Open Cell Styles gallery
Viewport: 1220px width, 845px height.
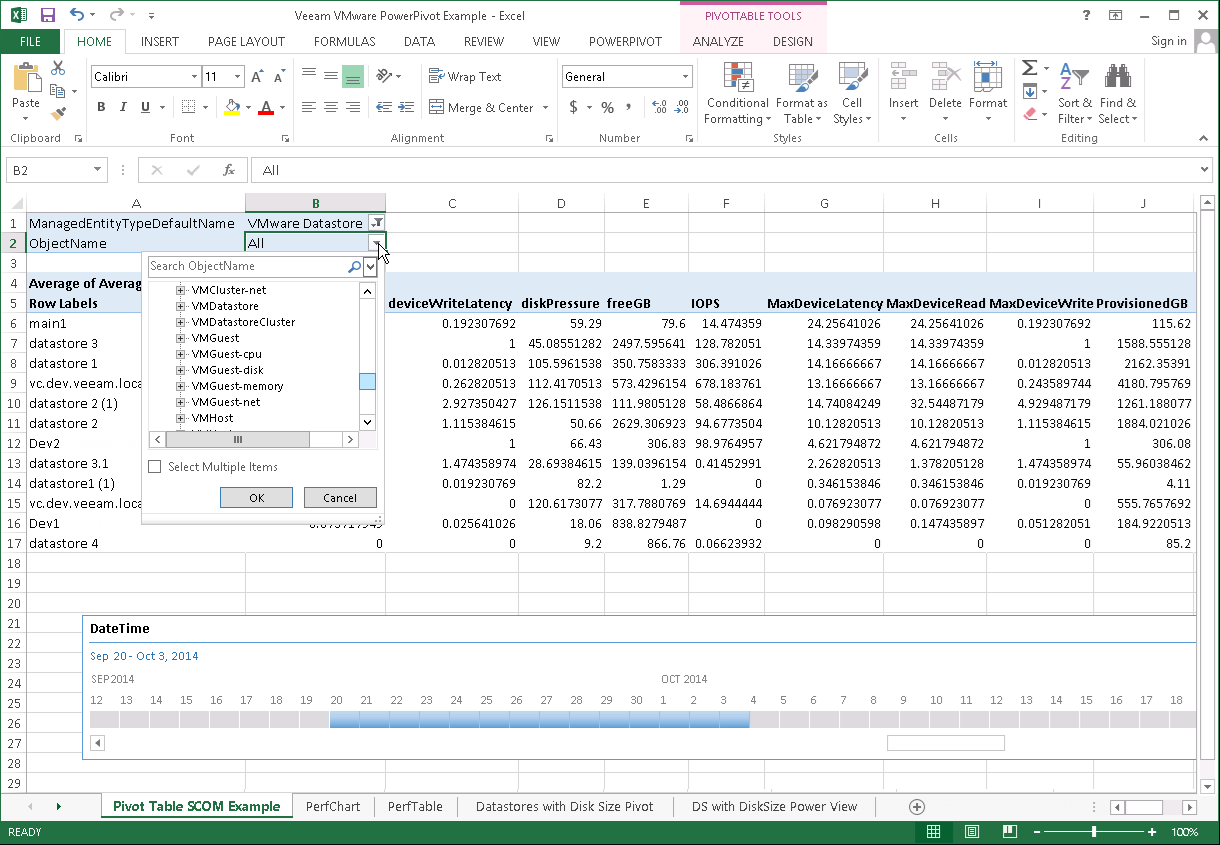[x=852, y=93]
